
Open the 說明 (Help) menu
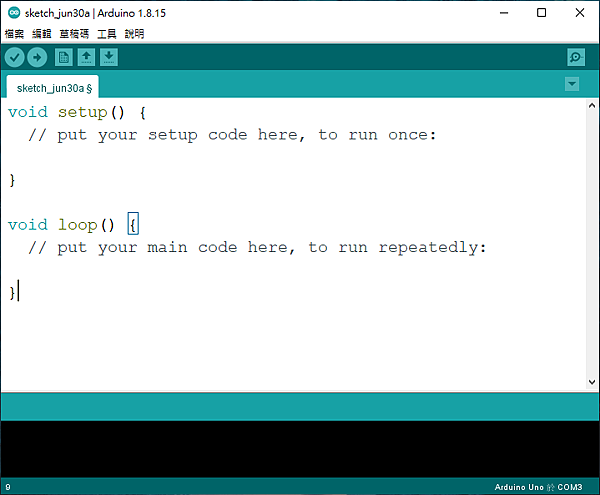coord(134,34)
